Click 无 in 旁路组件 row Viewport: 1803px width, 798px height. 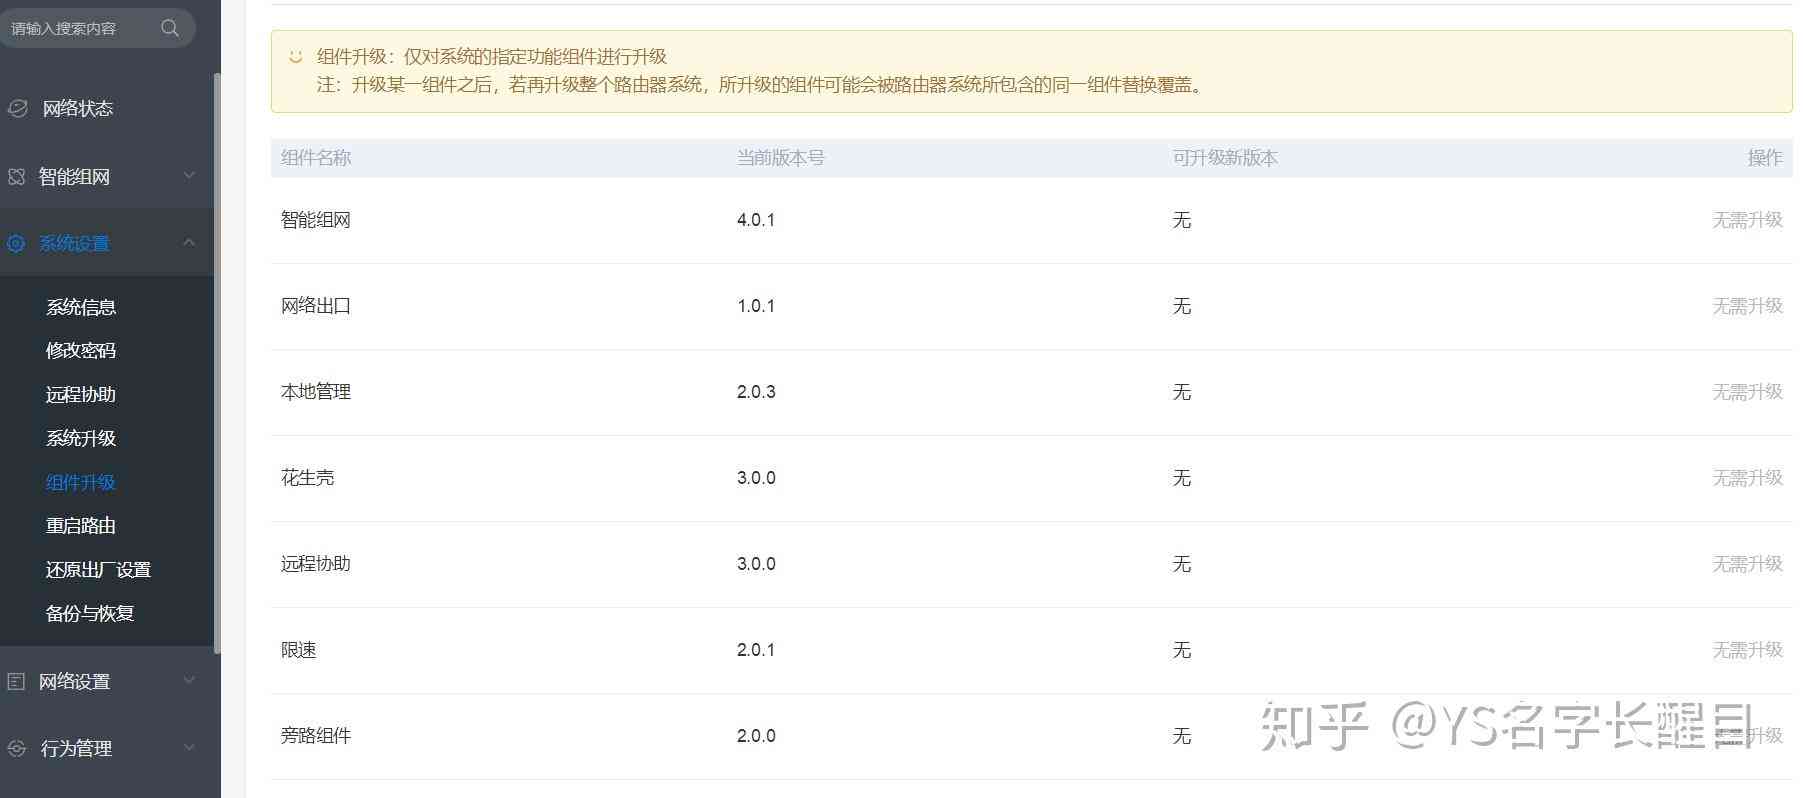(x=1181, y=736)
